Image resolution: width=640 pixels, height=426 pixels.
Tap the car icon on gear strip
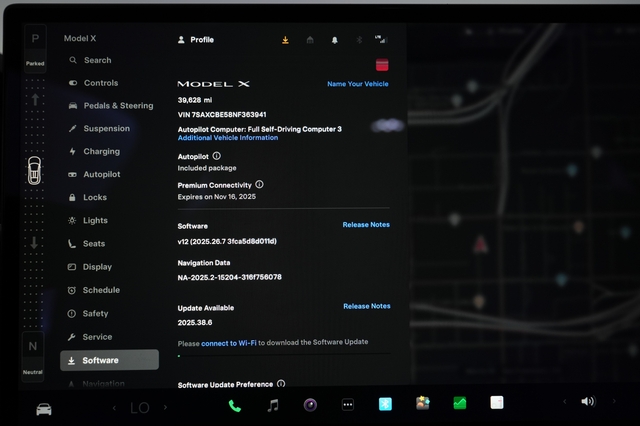(x=34, y=171)
